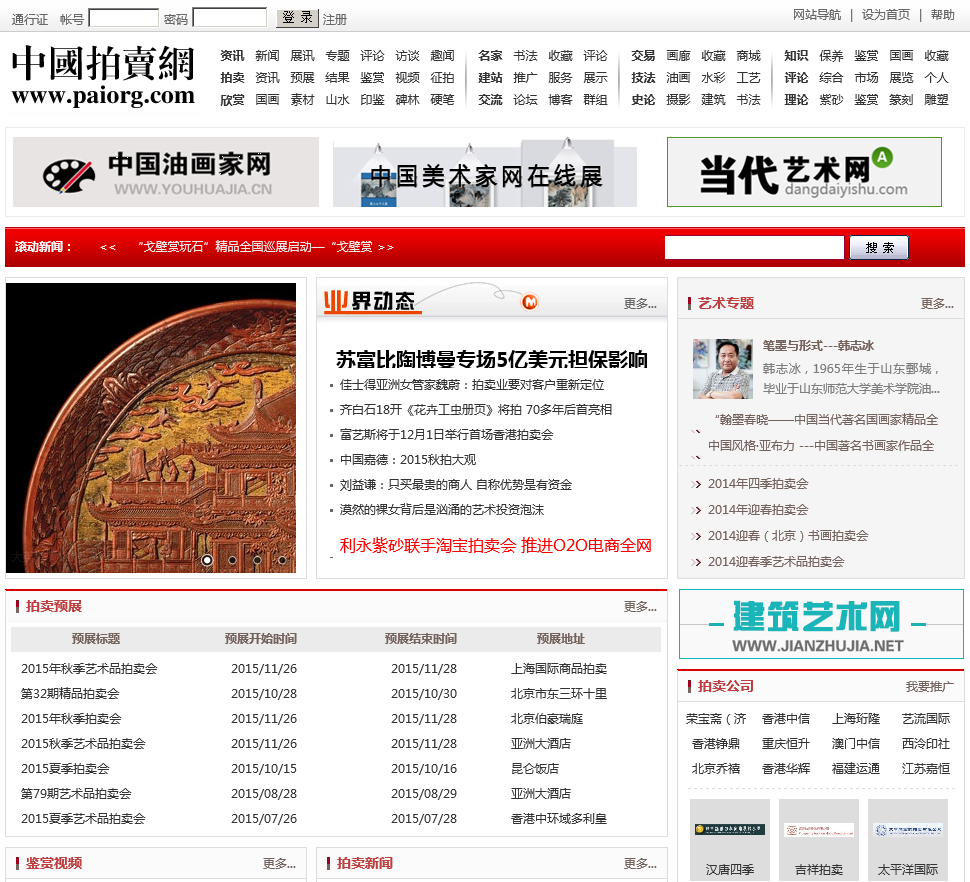The image size is (970, 882).
Task: Open 视频 navigation item under 拍卖
Action: 407,77
